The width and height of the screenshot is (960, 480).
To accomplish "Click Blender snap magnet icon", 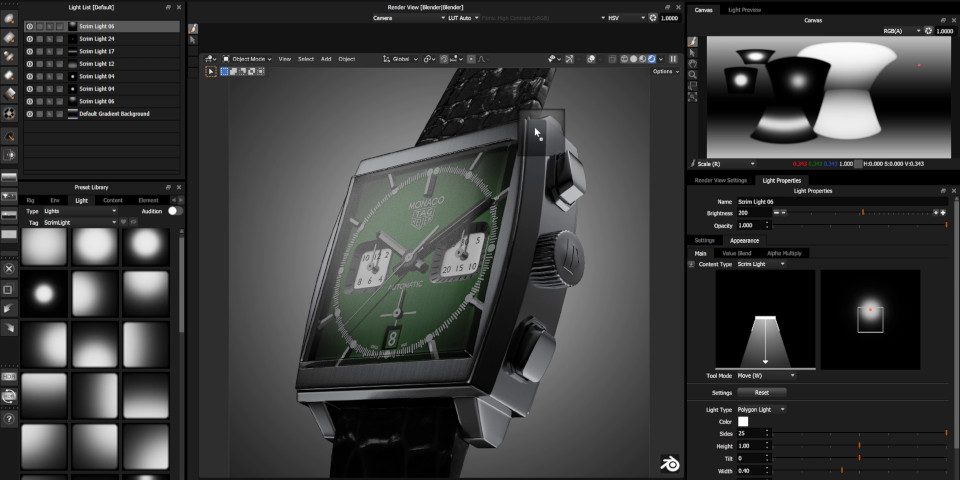I will (x=443, y=59).
